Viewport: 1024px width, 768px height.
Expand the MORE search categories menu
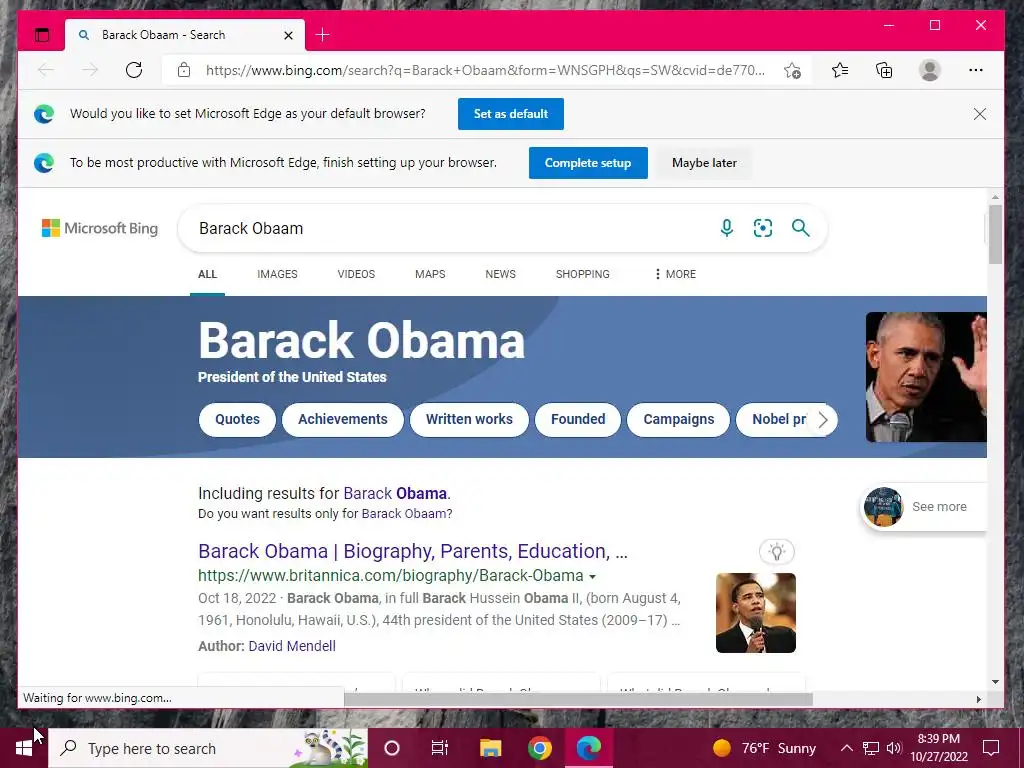675,274
